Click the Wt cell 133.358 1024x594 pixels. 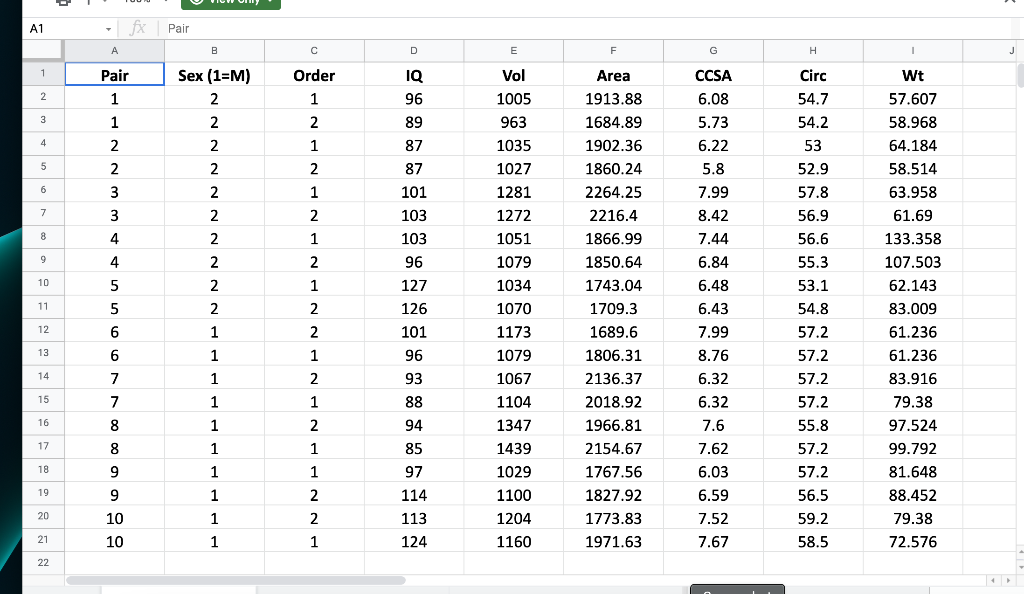[913, 238]
